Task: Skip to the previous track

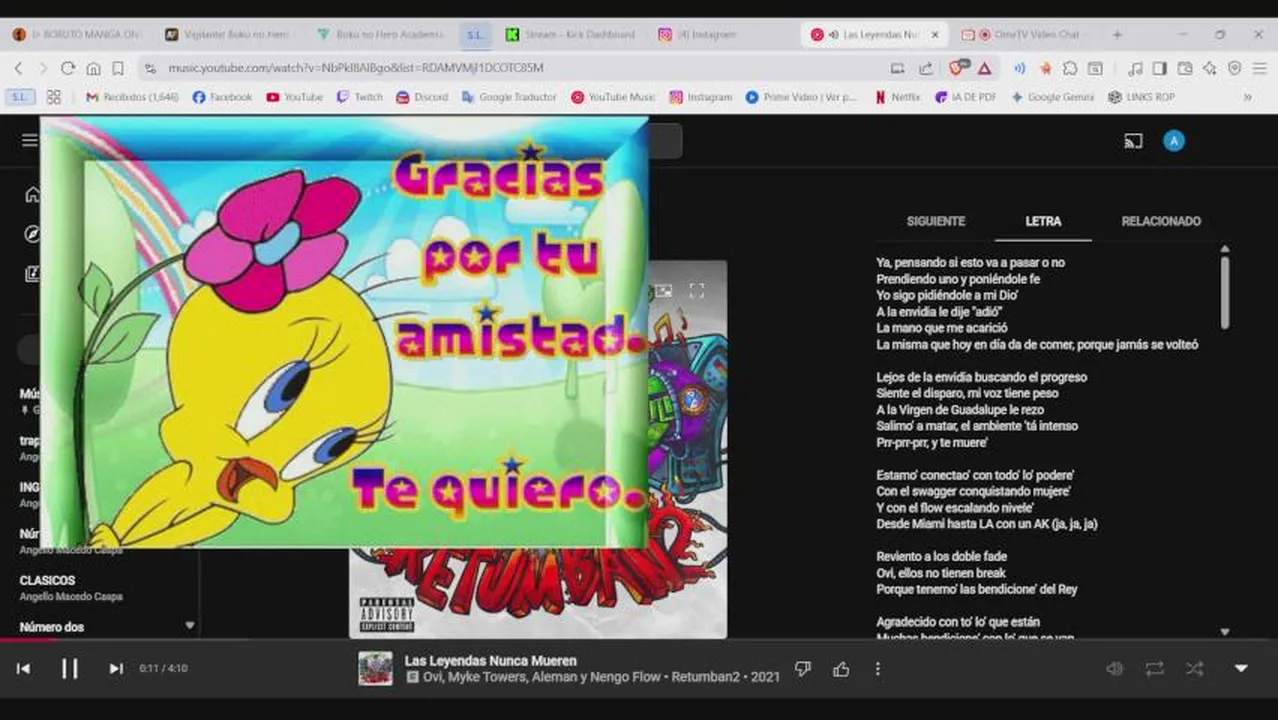Action: (23, 668)
